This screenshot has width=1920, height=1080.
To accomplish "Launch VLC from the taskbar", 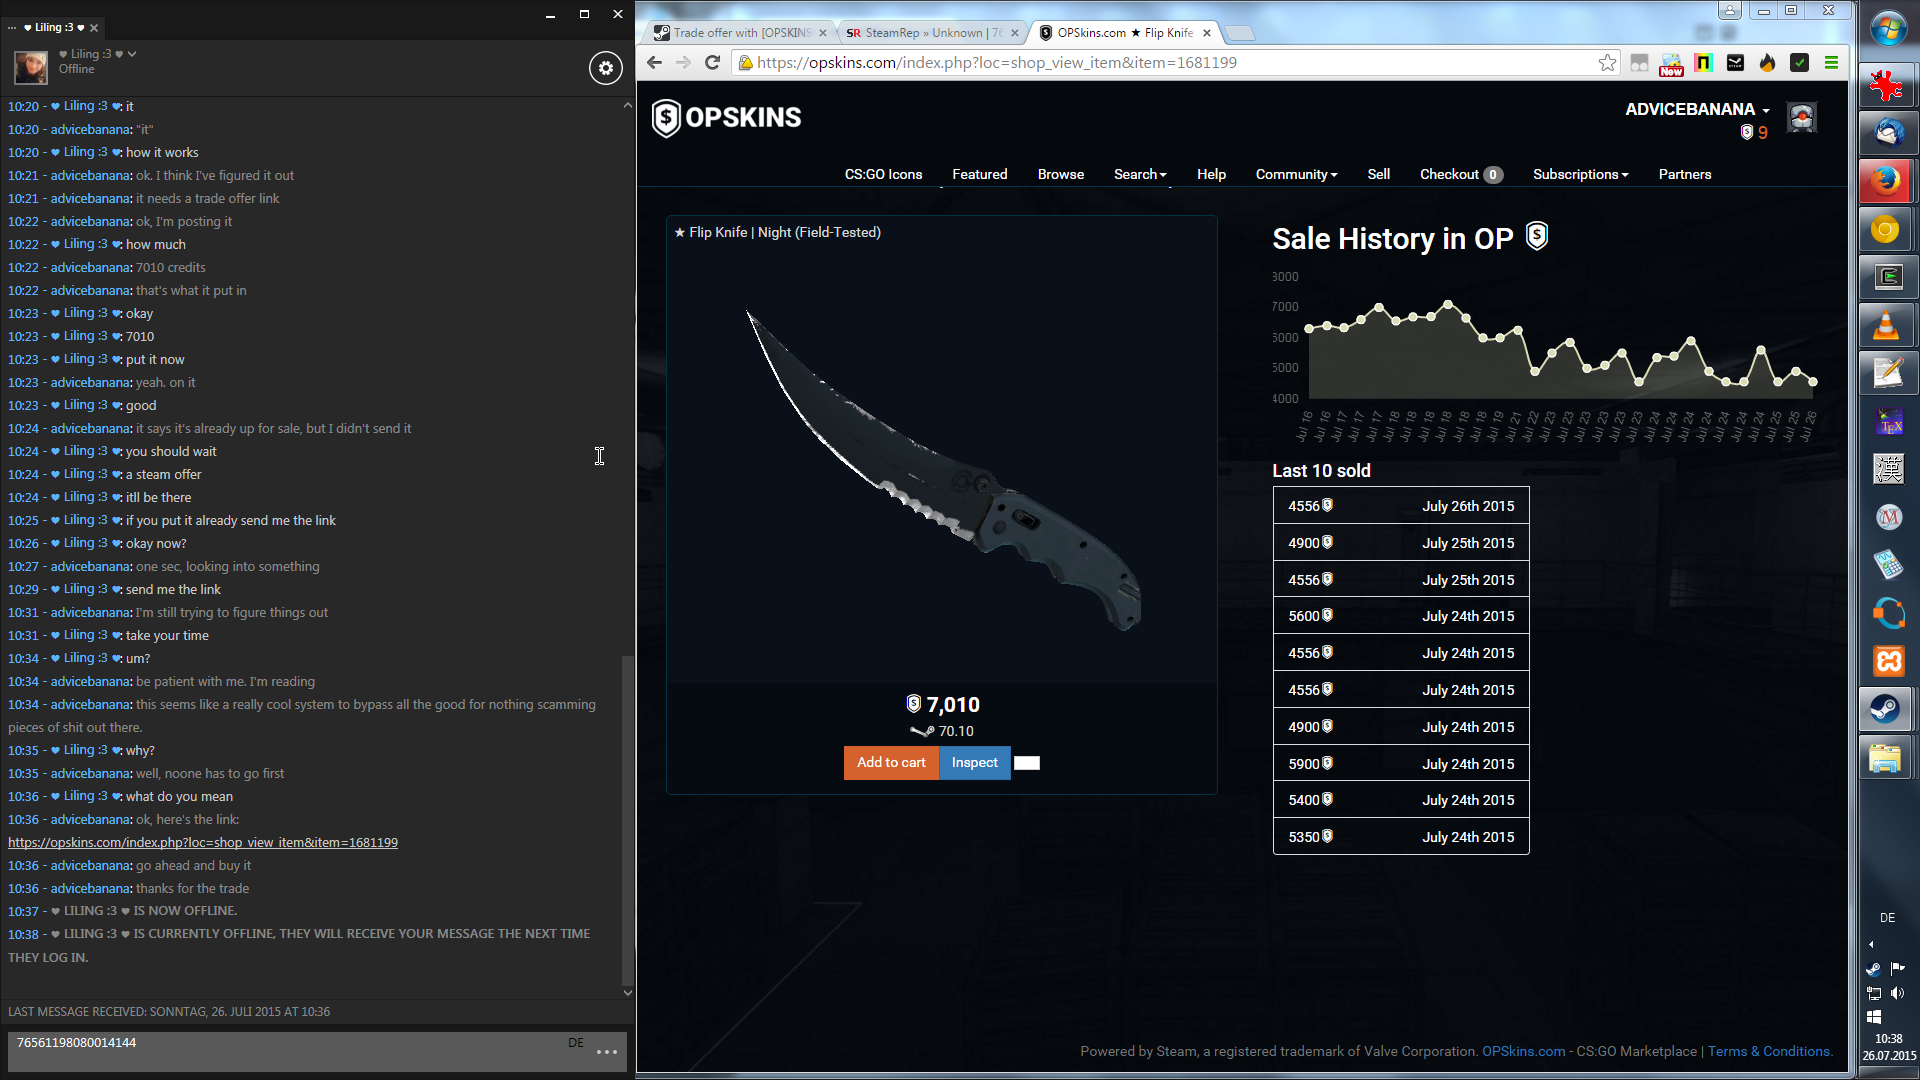I will tap(1886, 326).
